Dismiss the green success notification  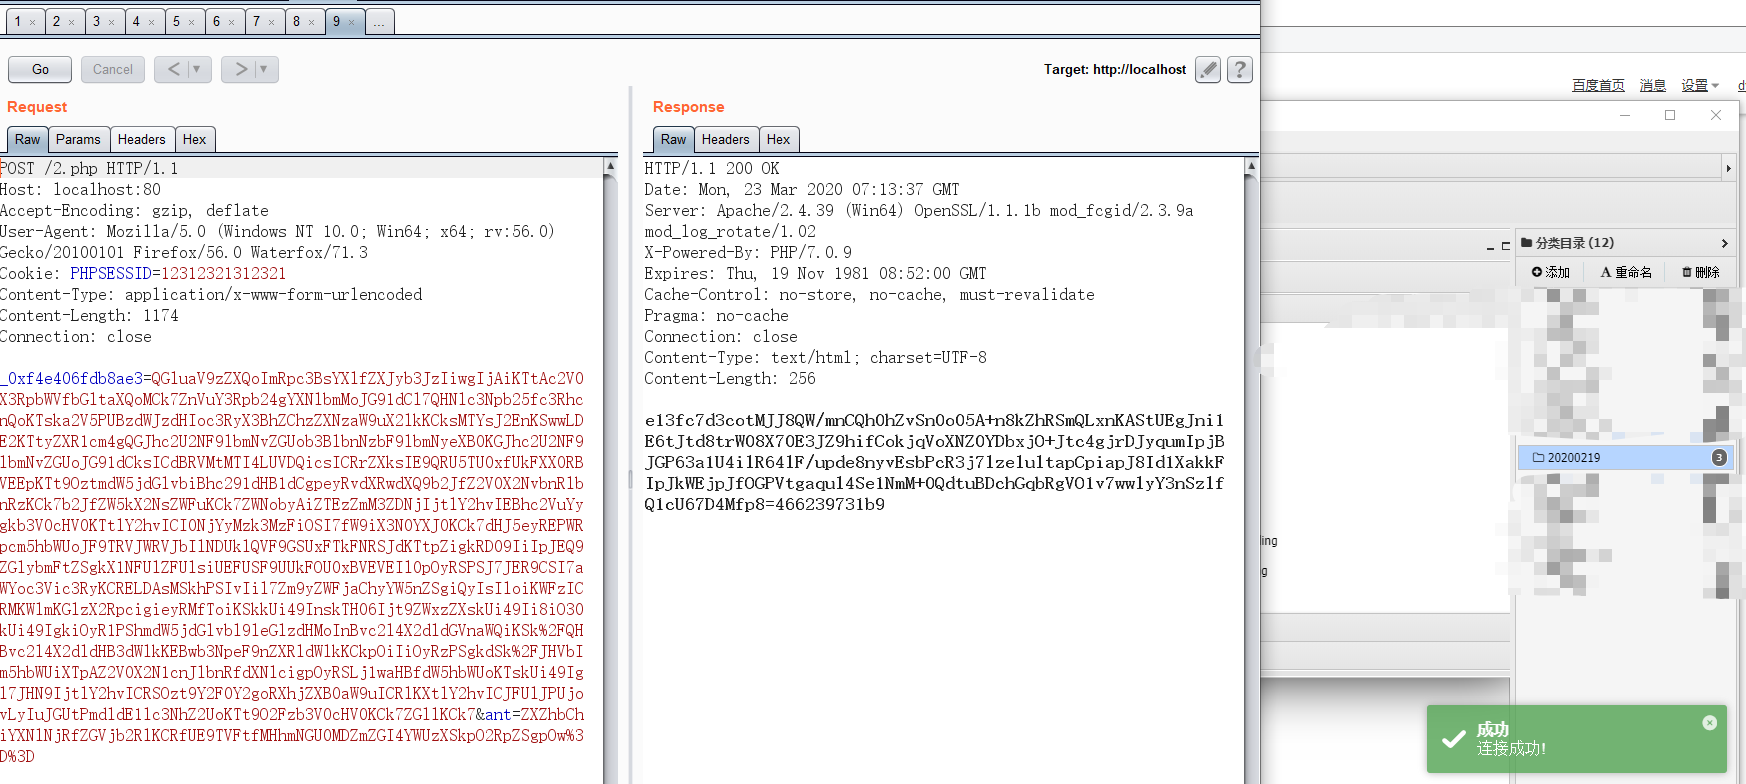point(1710,723)
